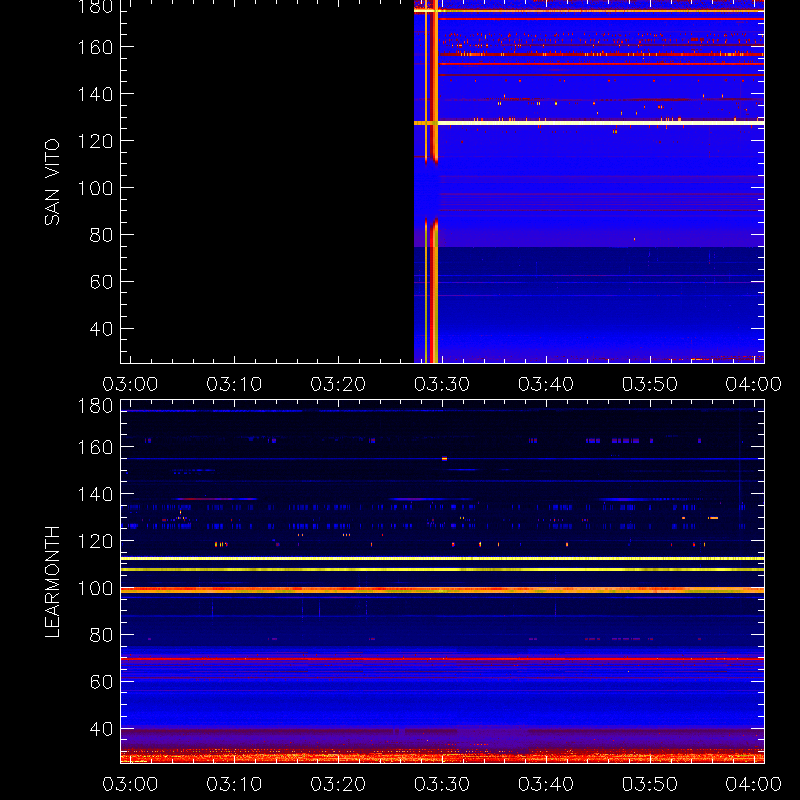
Task: Select the 03:20 time label under the San Vito panel
Action: 338,384
